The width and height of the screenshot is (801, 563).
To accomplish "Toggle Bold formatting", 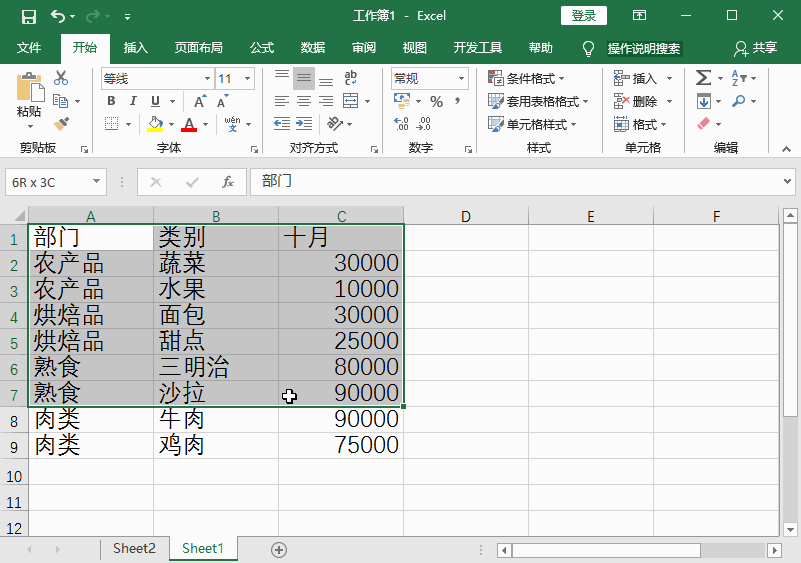I will [x=111, y=101].
